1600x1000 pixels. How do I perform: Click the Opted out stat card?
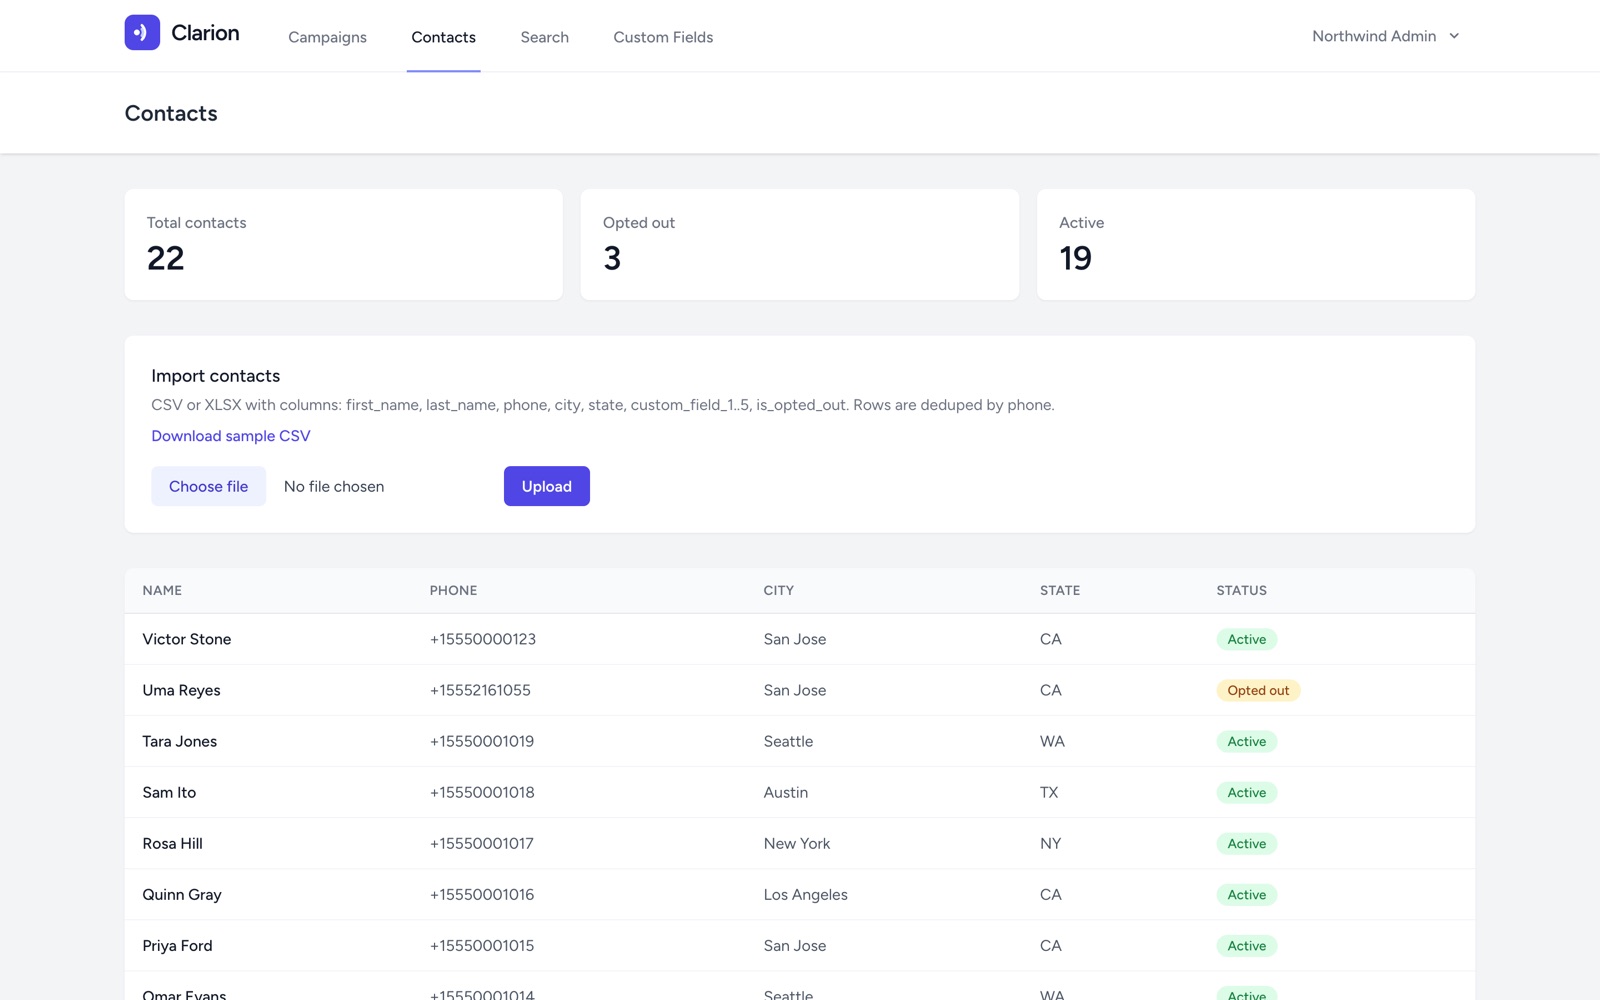click(x=800, y=244)
